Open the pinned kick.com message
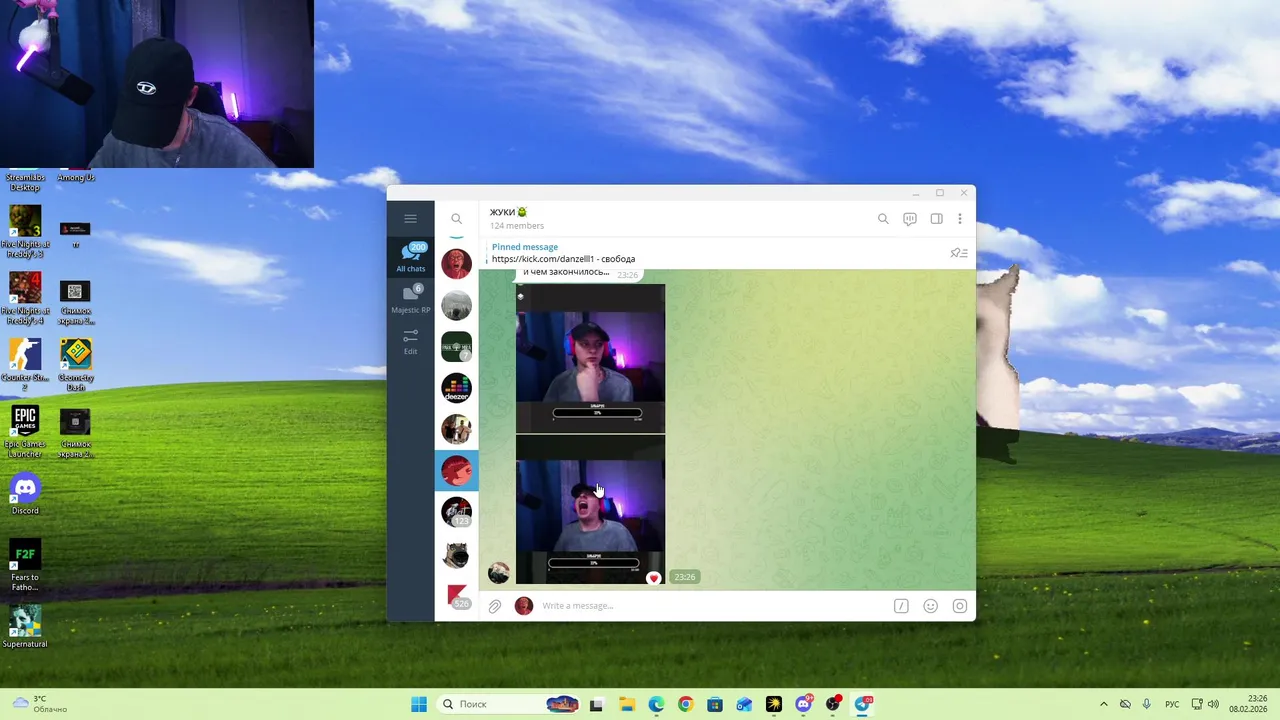 715,253
